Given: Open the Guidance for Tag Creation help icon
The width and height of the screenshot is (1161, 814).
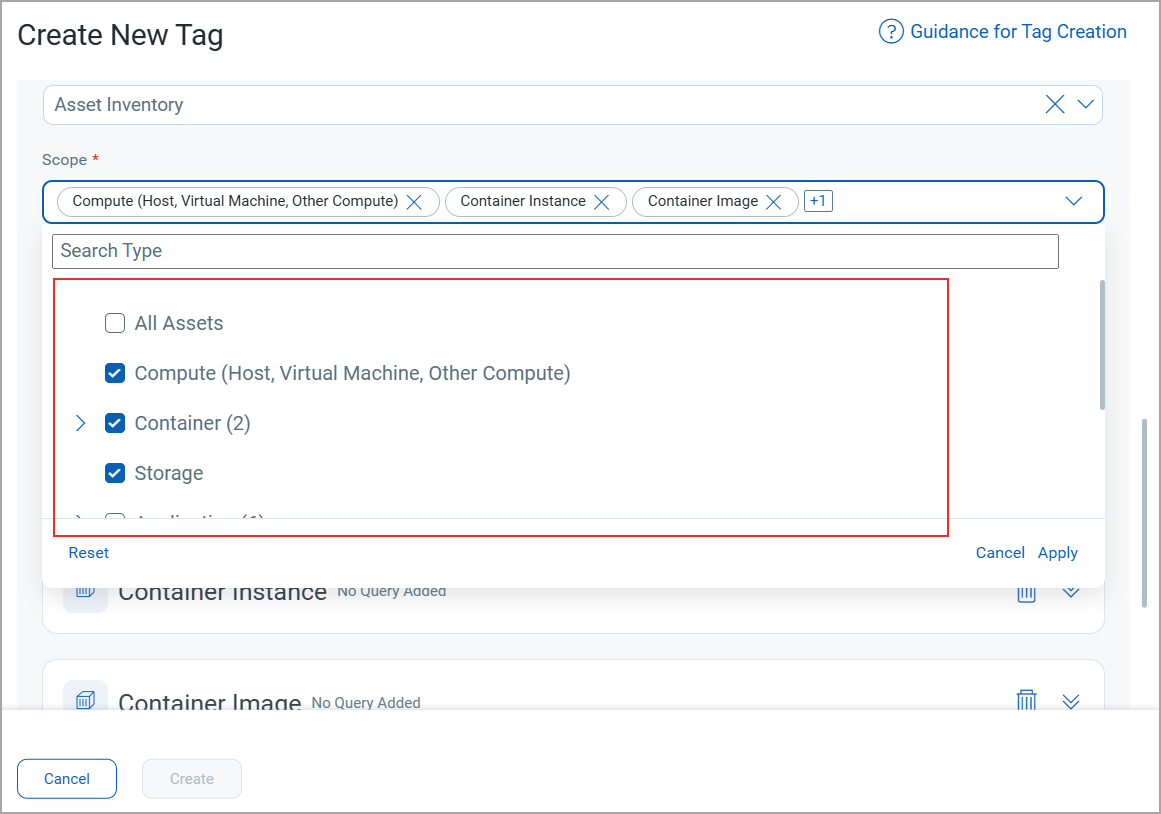Looking at the screenshot, I should click(x=891, y=32).
